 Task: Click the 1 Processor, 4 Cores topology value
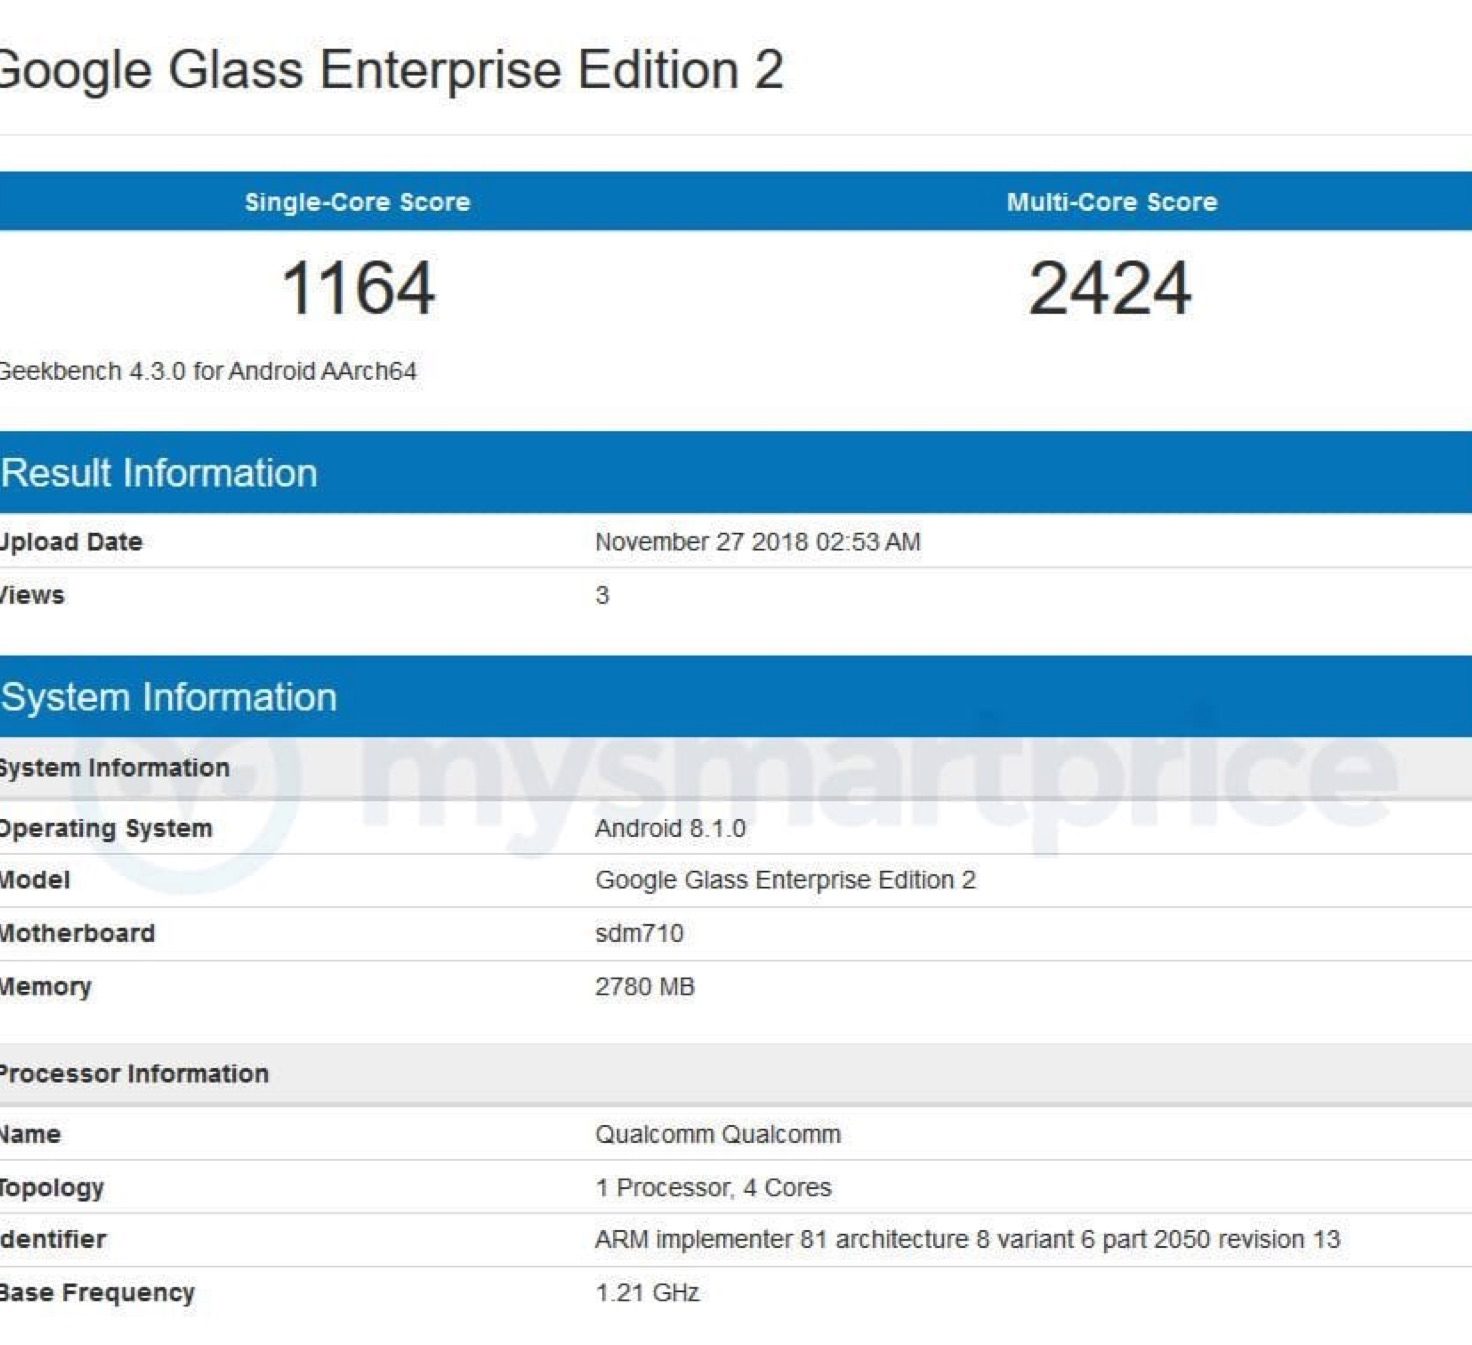pyautogui.click(x=713, y=1188)
